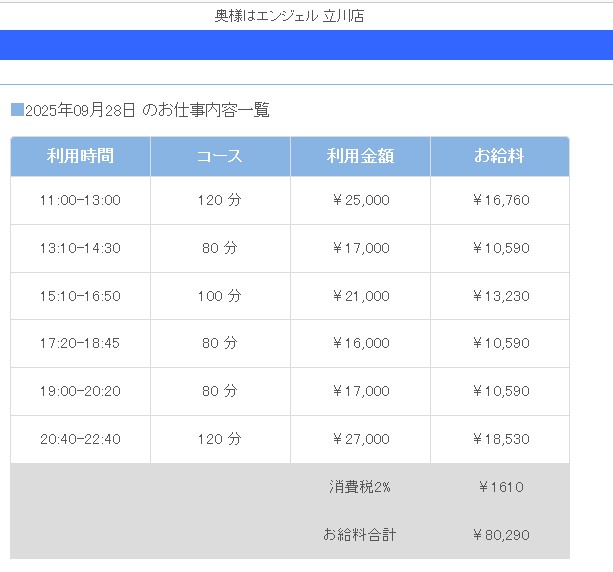Click the solid blue banner bar
The height and width of the screenshot is (572, 613).
306,45
